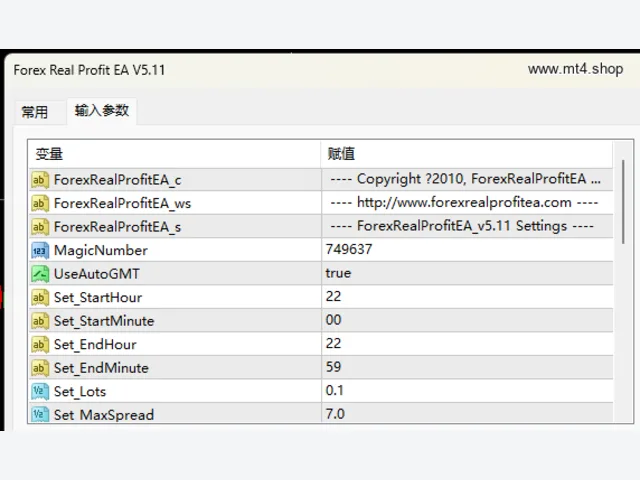Switch to the 常用 tab
This screenshot has width=640, height=480.
[35, 112]
